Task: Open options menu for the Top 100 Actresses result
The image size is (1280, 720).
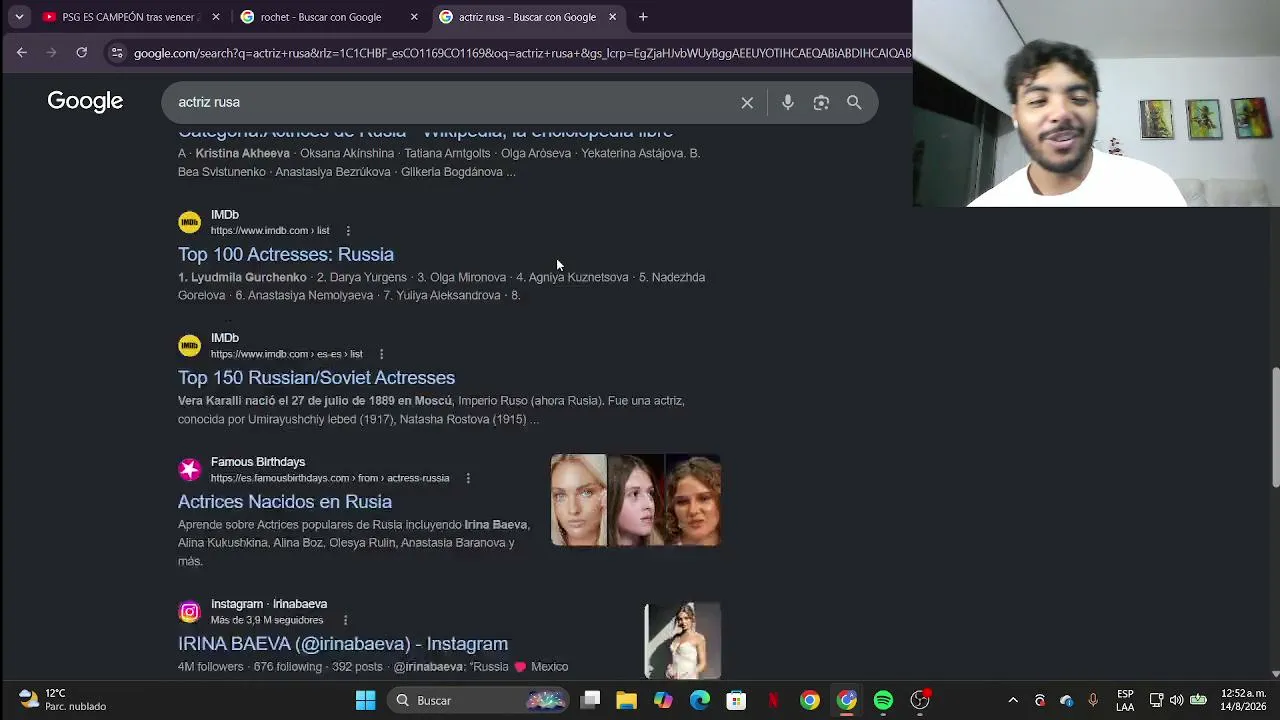Action: click(348, 231)
